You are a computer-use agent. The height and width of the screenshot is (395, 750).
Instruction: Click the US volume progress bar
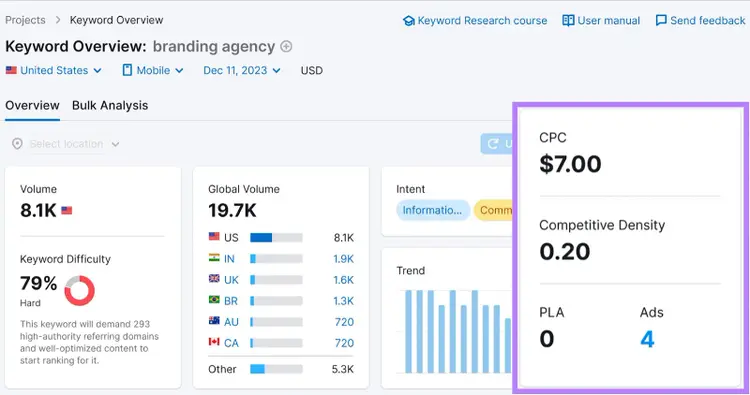pos(276,238)
